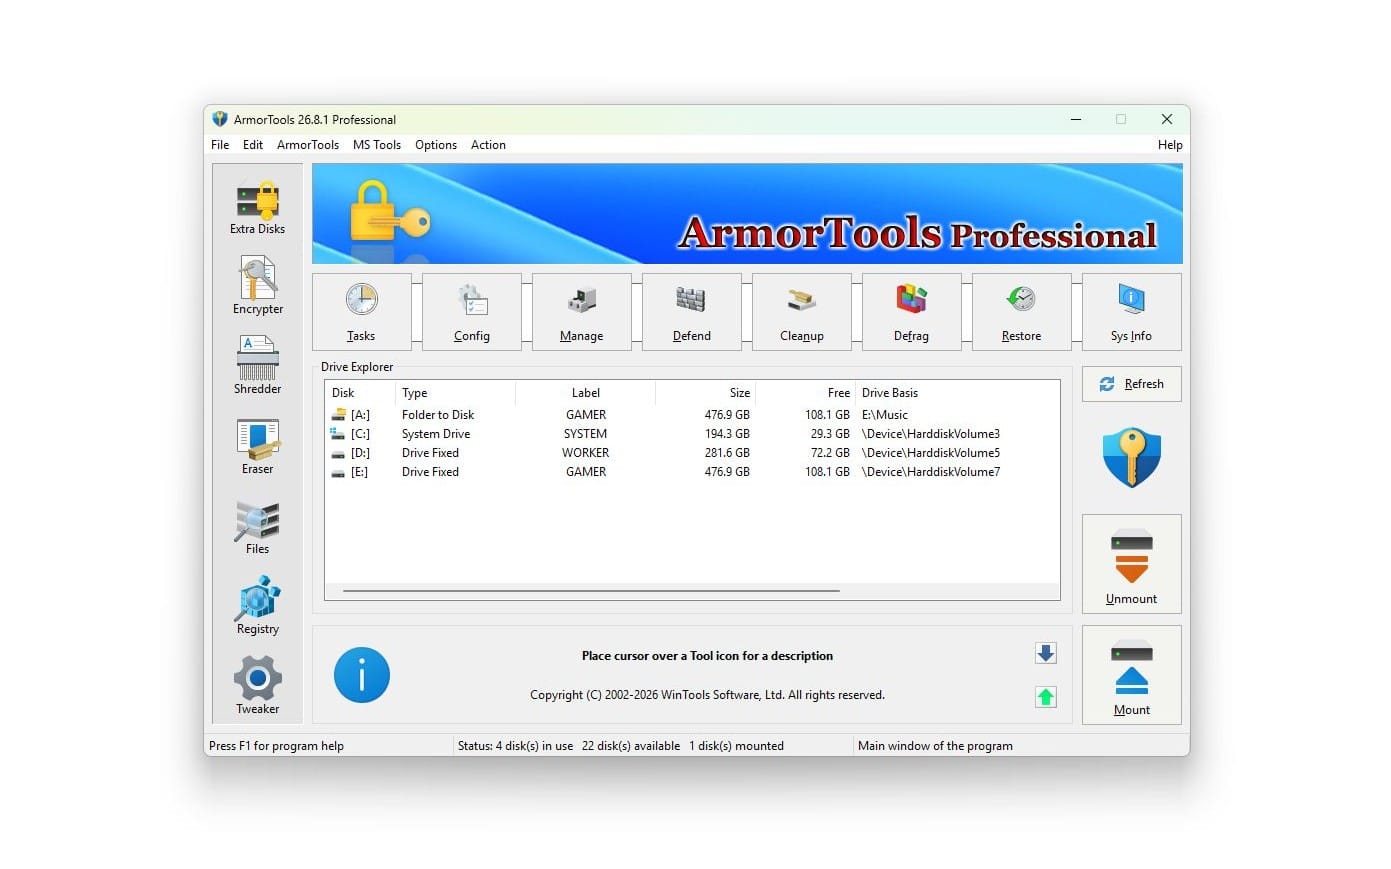
Task: Open the Config tool
Action: pyautogui.click(x=472, y=311)
